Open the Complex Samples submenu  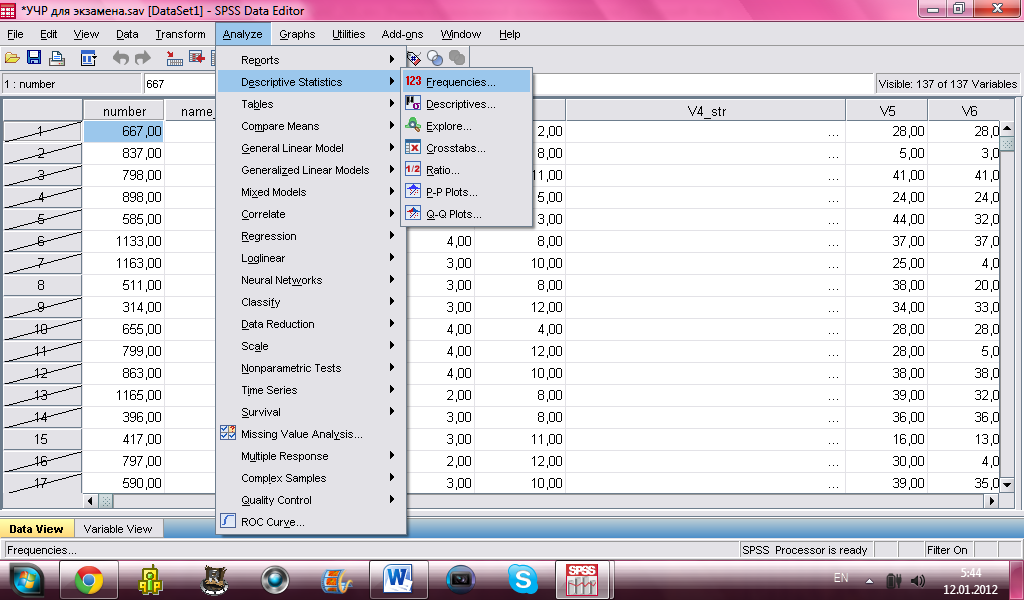pyautogui.click(x=311, y=478)
